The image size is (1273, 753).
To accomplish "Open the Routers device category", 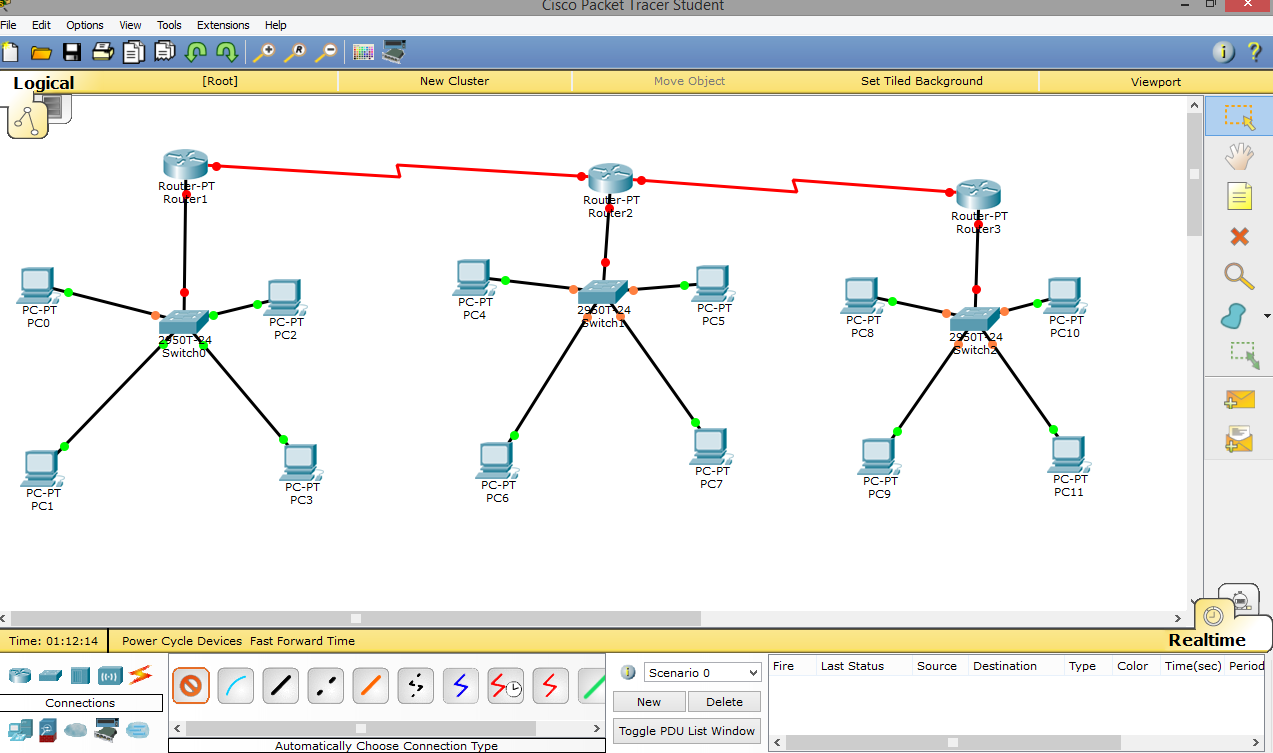I will tap(19, 675).
